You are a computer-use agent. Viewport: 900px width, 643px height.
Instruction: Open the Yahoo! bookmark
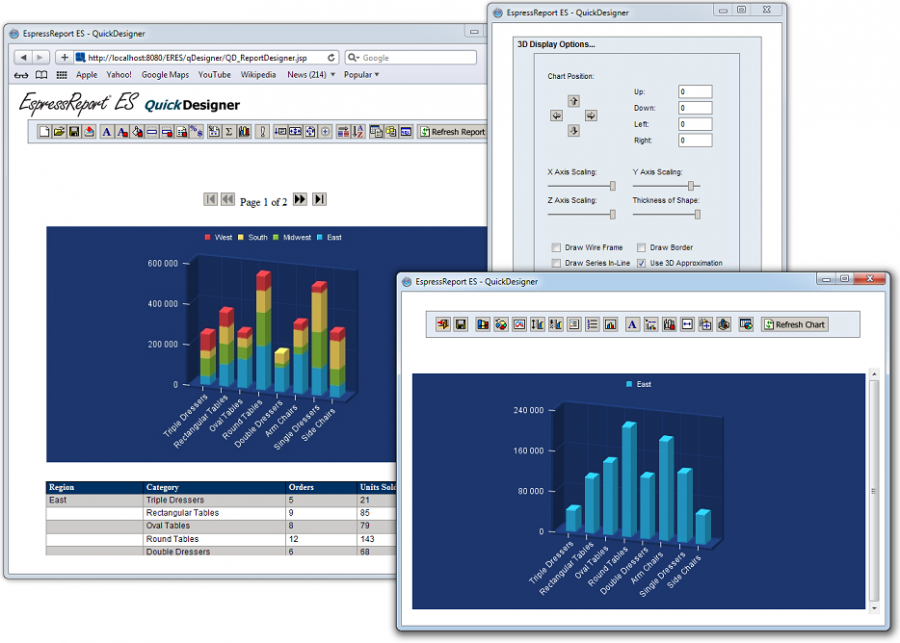pyautogui.click(x=119, y=75)
